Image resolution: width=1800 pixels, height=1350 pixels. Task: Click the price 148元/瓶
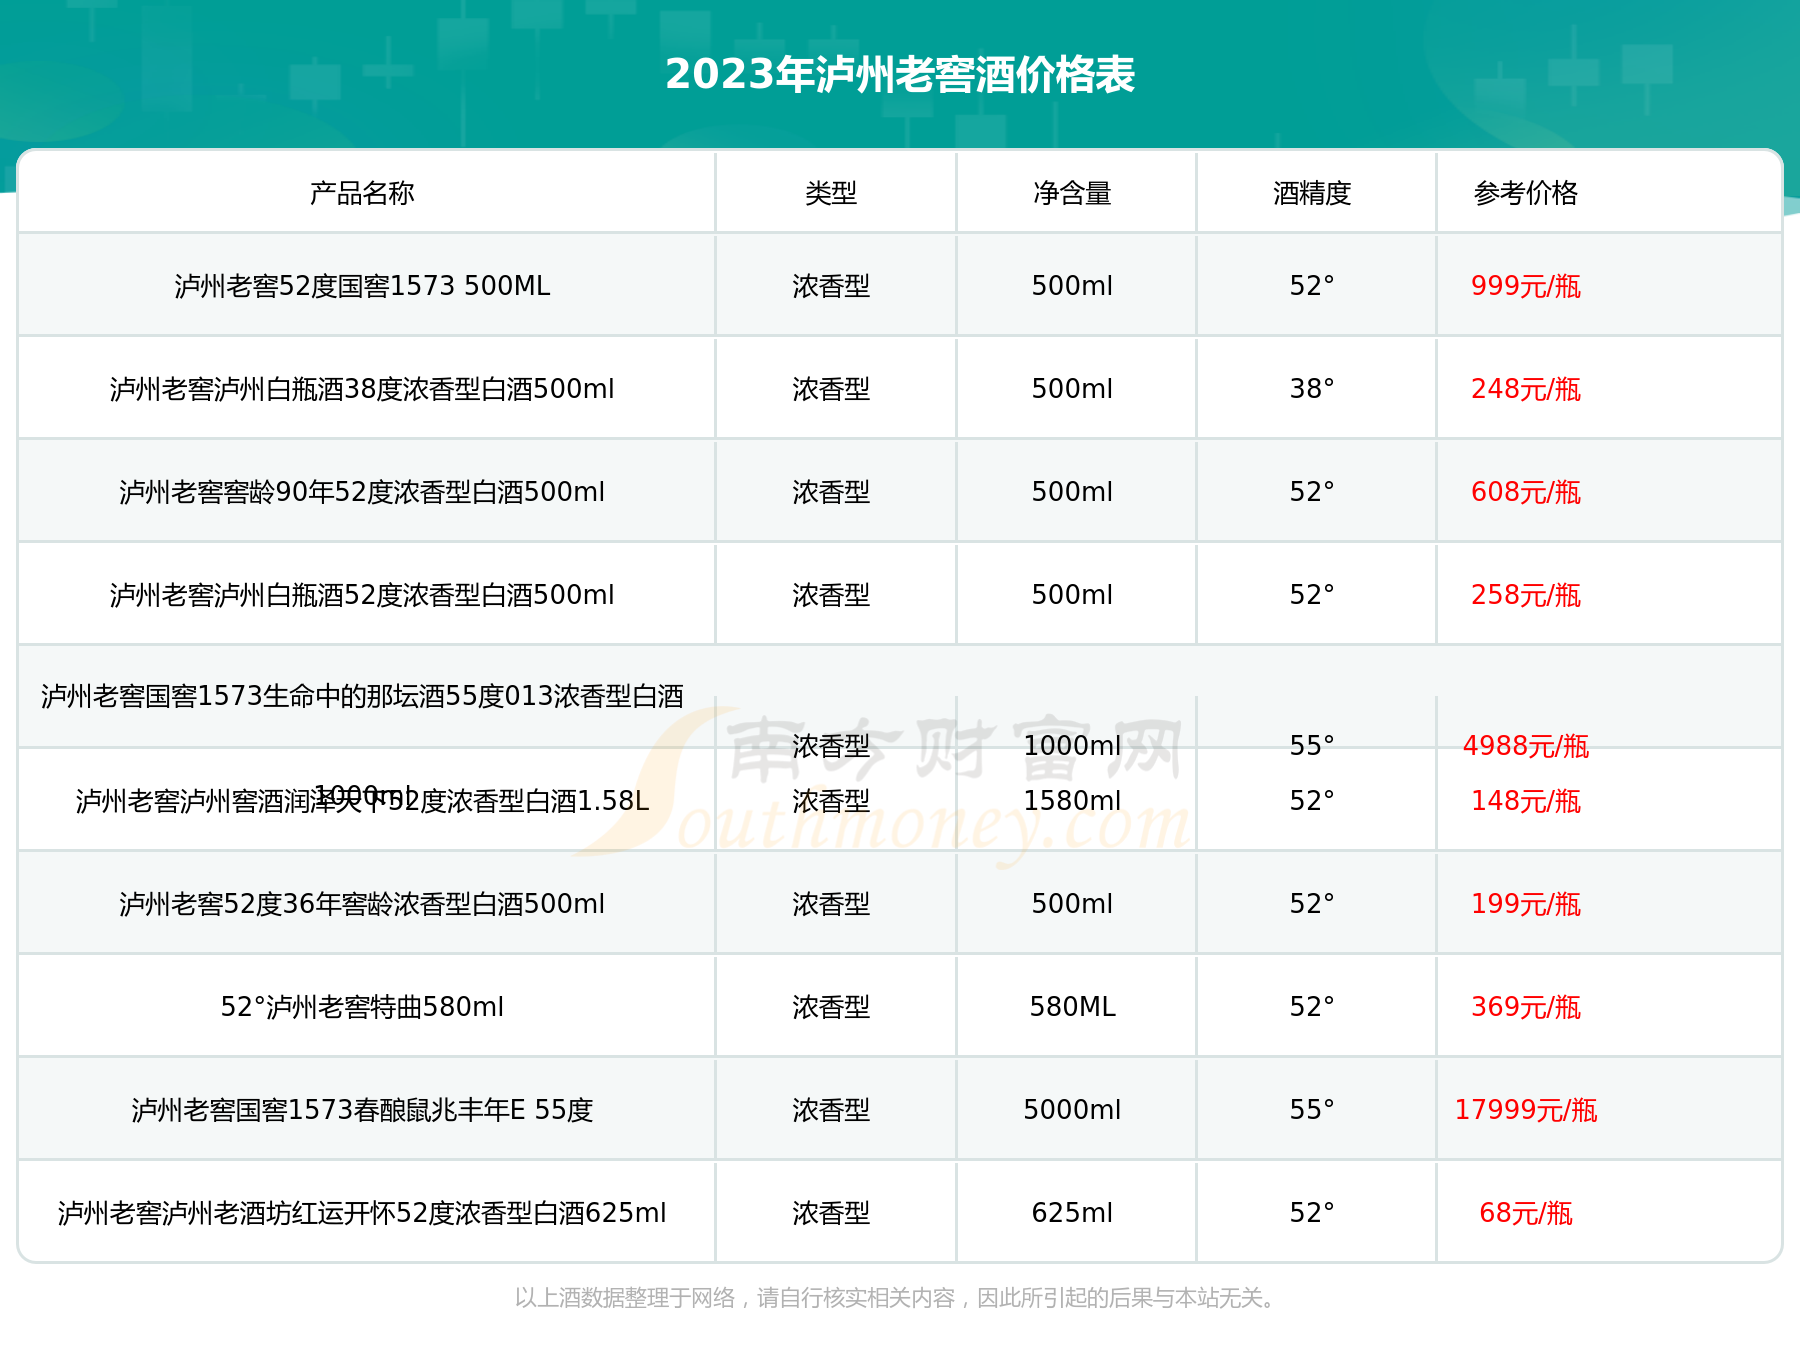[1525, 801]
